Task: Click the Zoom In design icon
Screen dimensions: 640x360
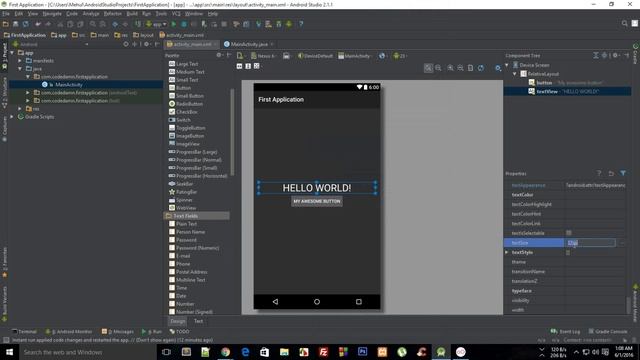Action: (x=450, y=68)
